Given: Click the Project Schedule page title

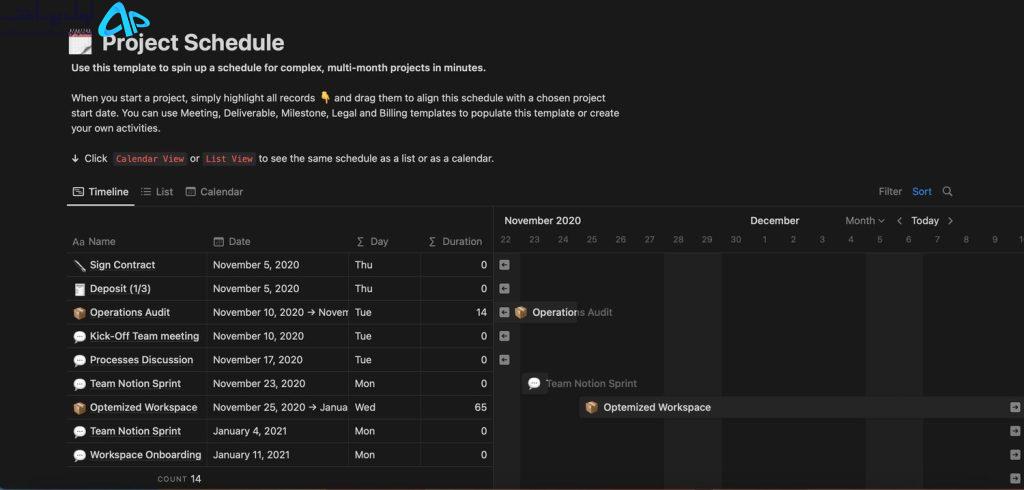Looking at the screenshot, I should [193, 42].
